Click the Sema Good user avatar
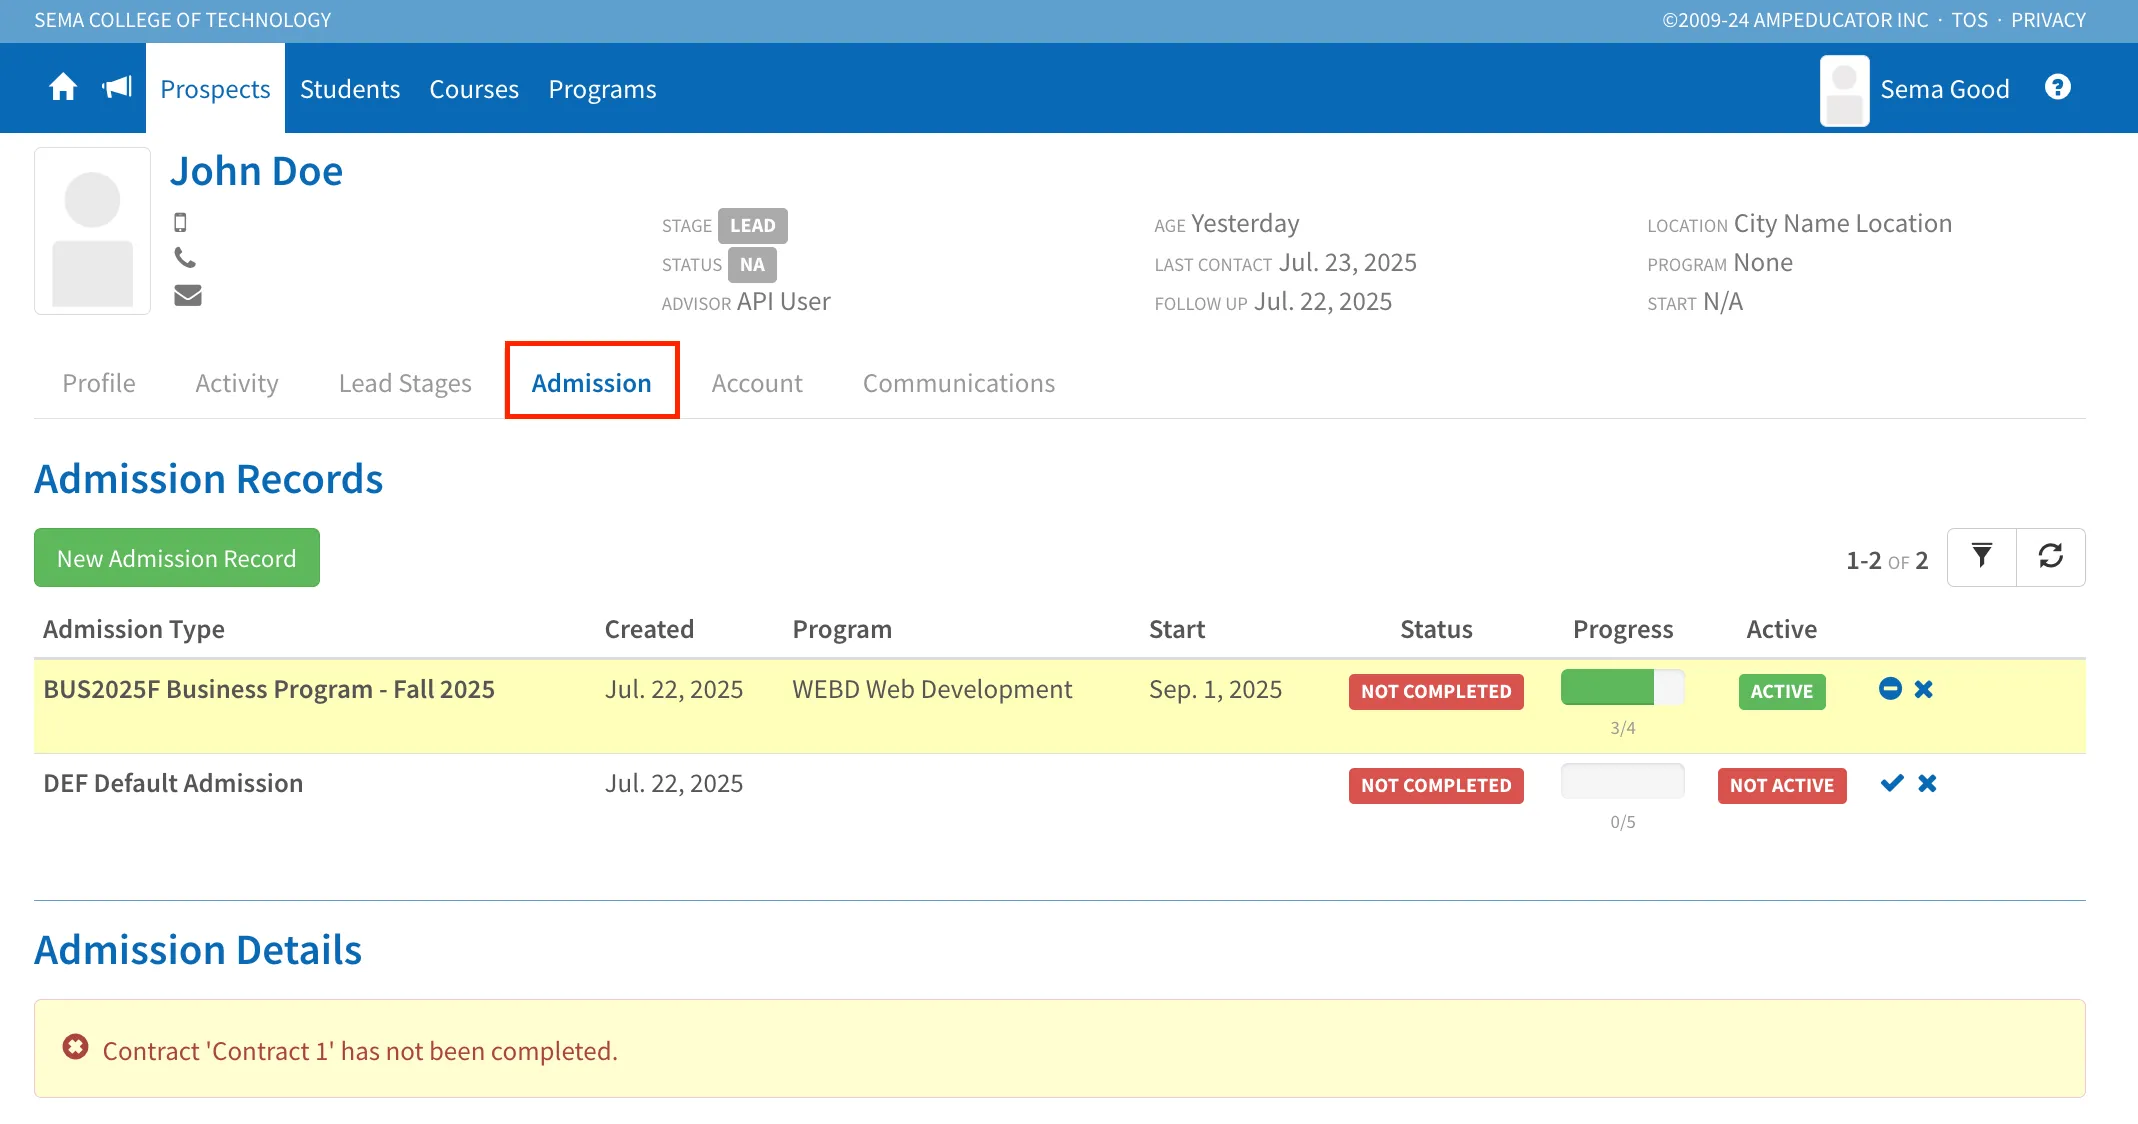Viewport: 2138px width, 1124px height. 1844,90
